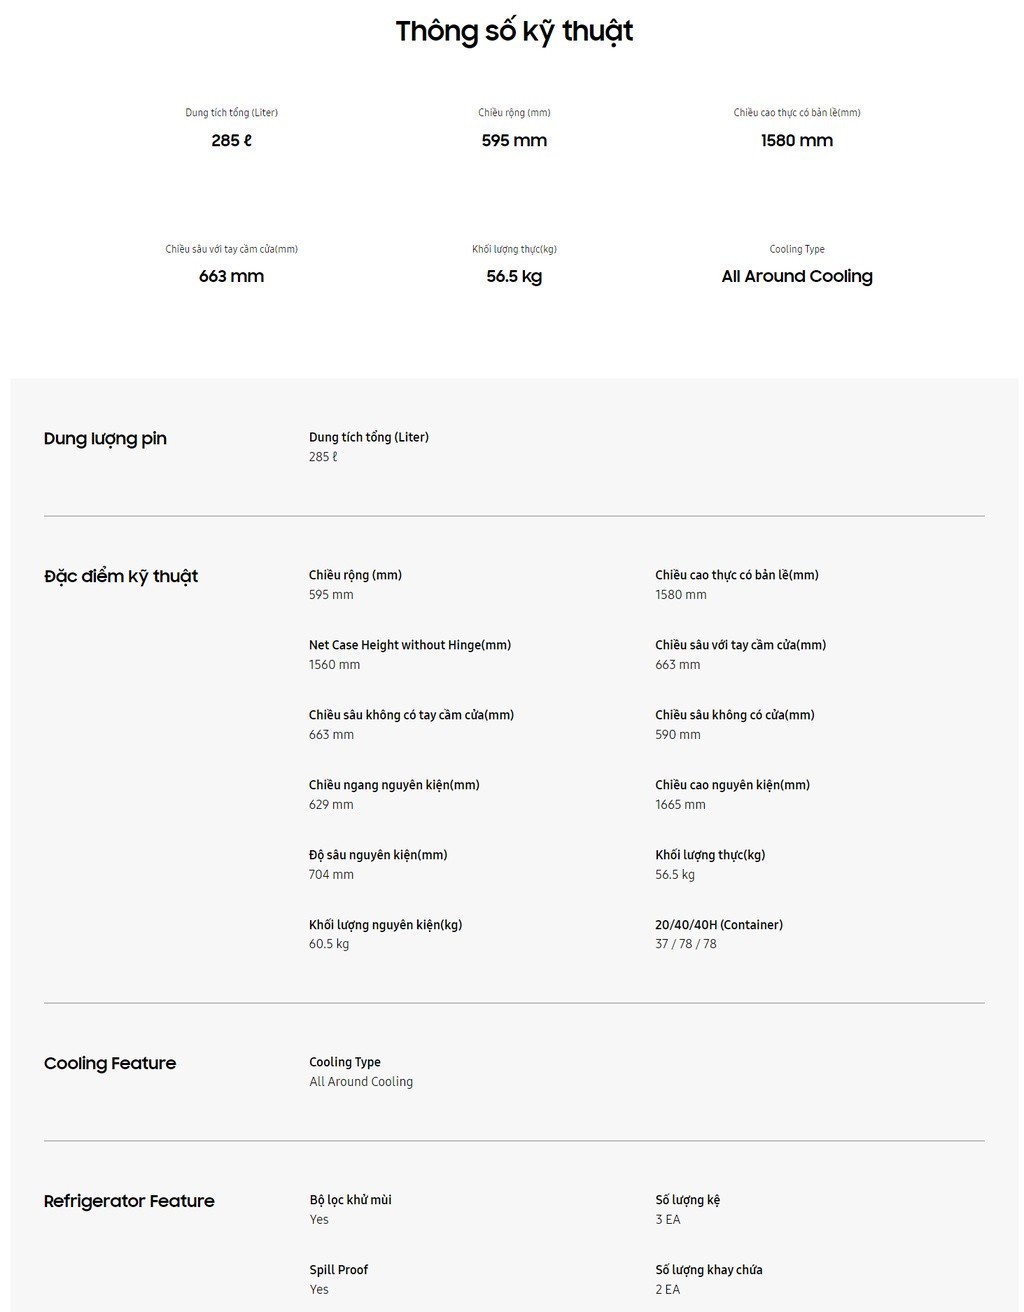
Task: Click the 56.5 kg net weight summary
Action: point(514,277)
